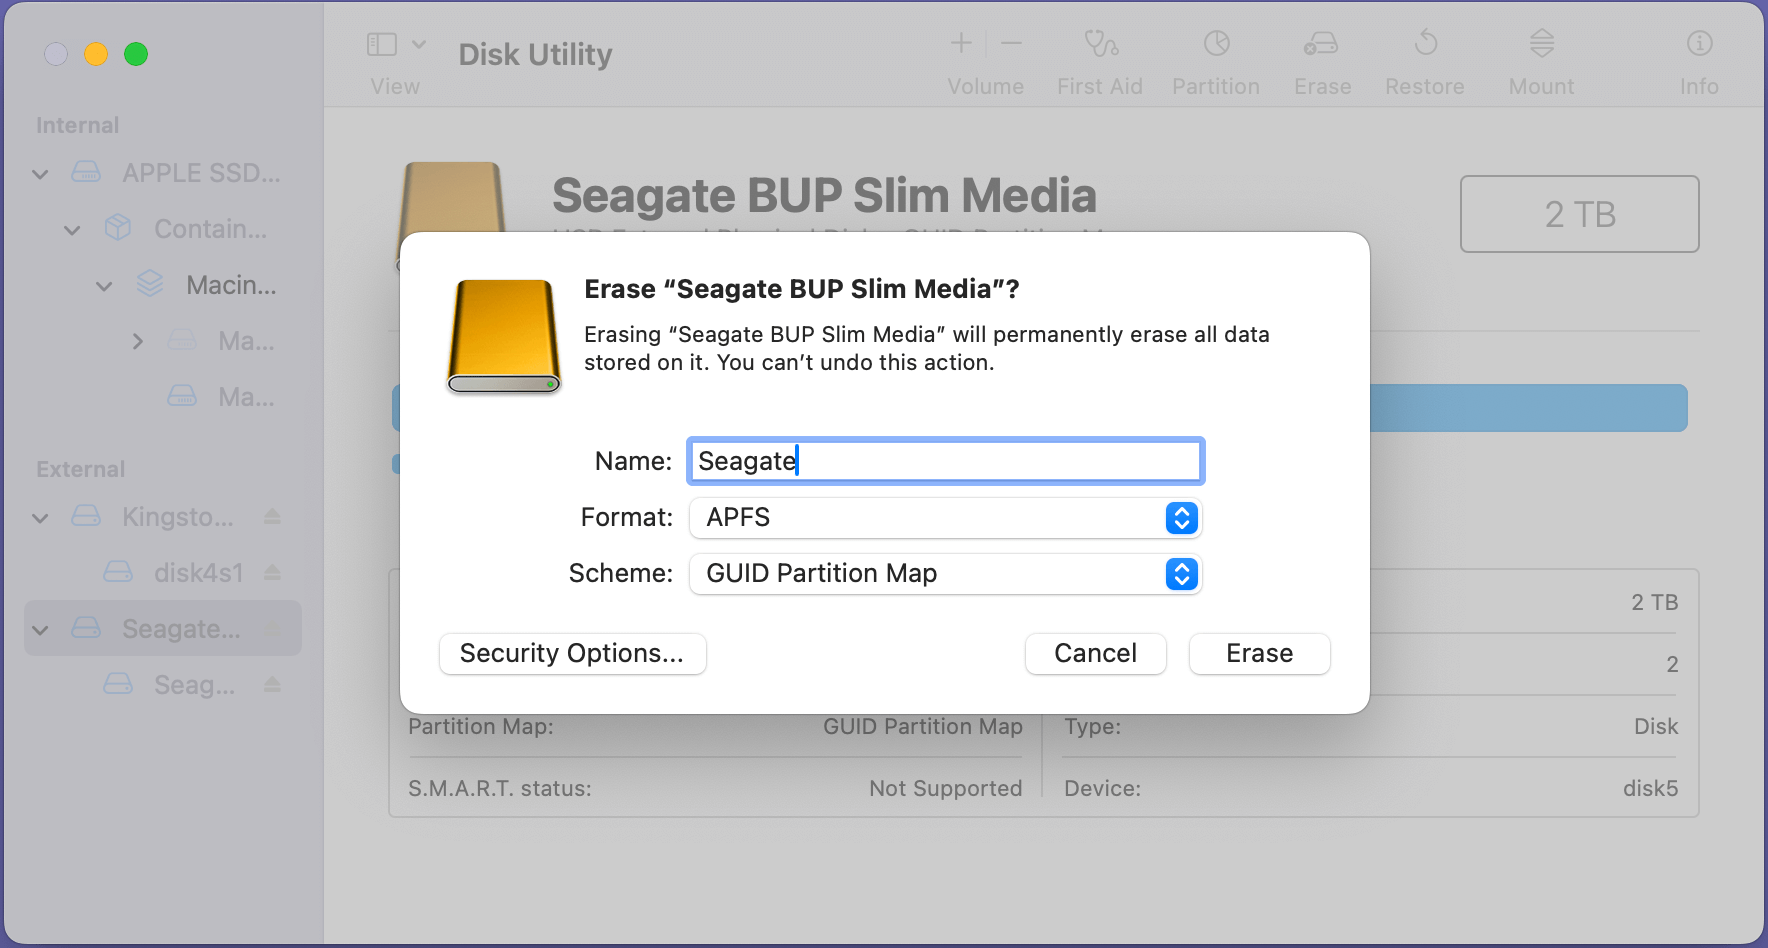Show Info for the selected disk
This screenshot has height=948, width=1768.
1698,55
